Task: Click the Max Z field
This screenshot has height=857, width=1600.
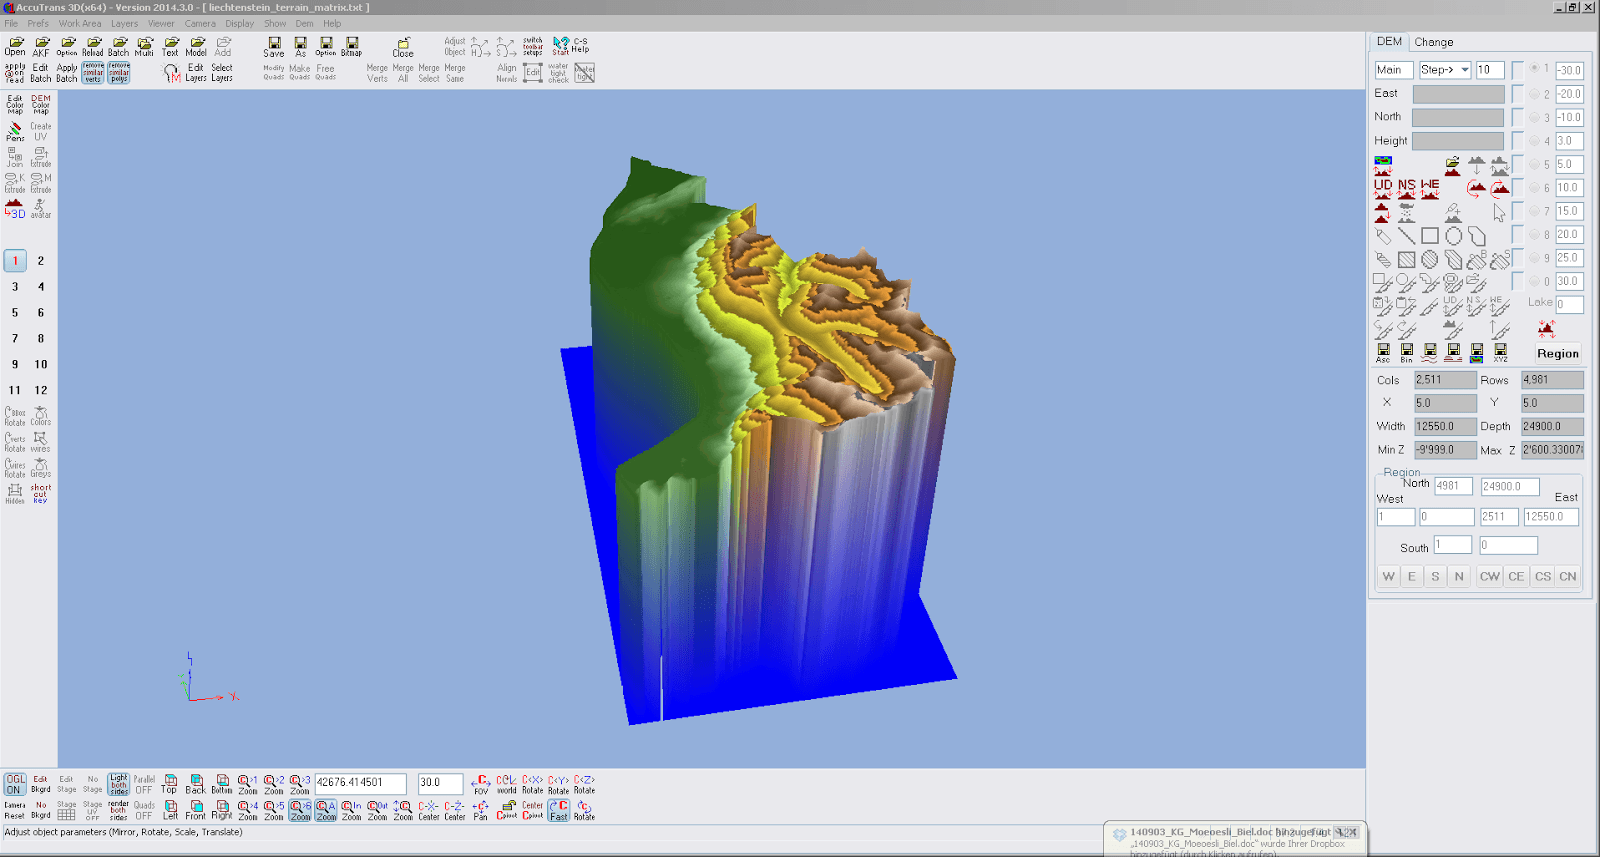Action: coord(1552,450)
